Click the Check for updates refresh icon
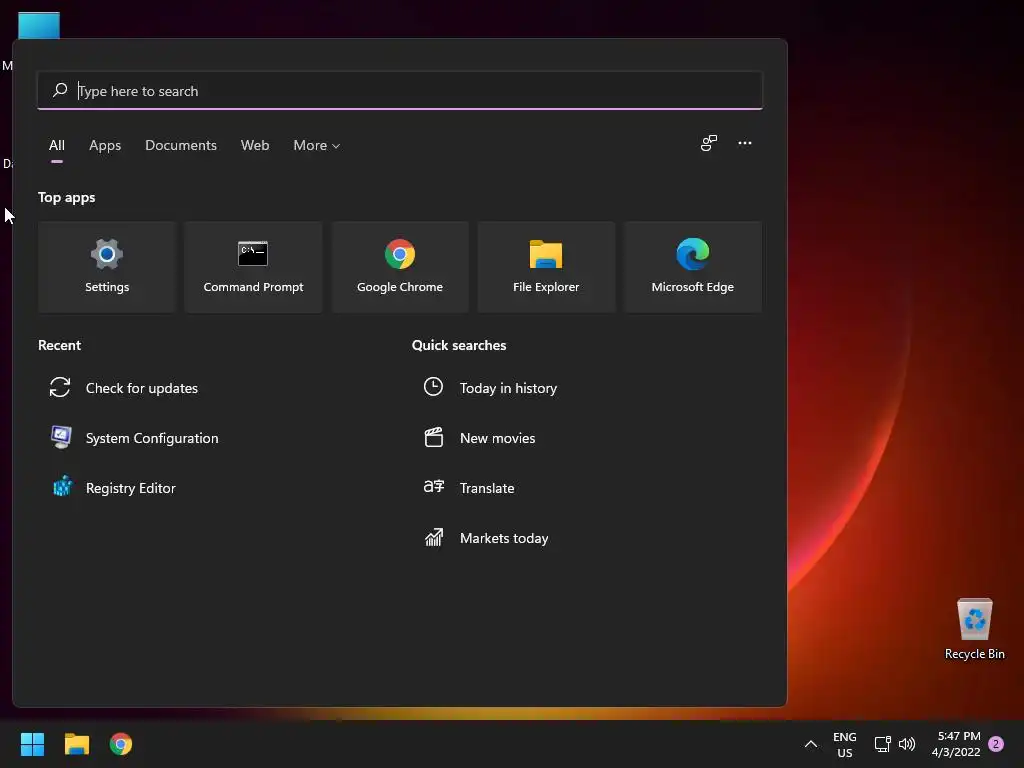 [60, 387]
